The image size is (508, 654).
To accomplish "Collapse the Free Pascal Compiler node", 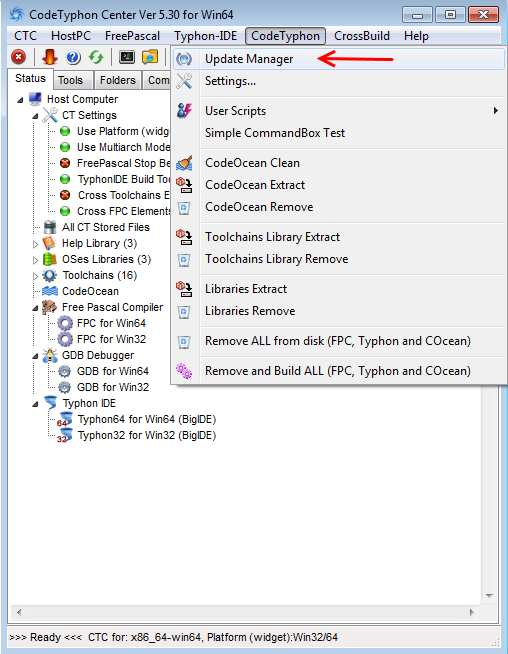I will [35, 308].
